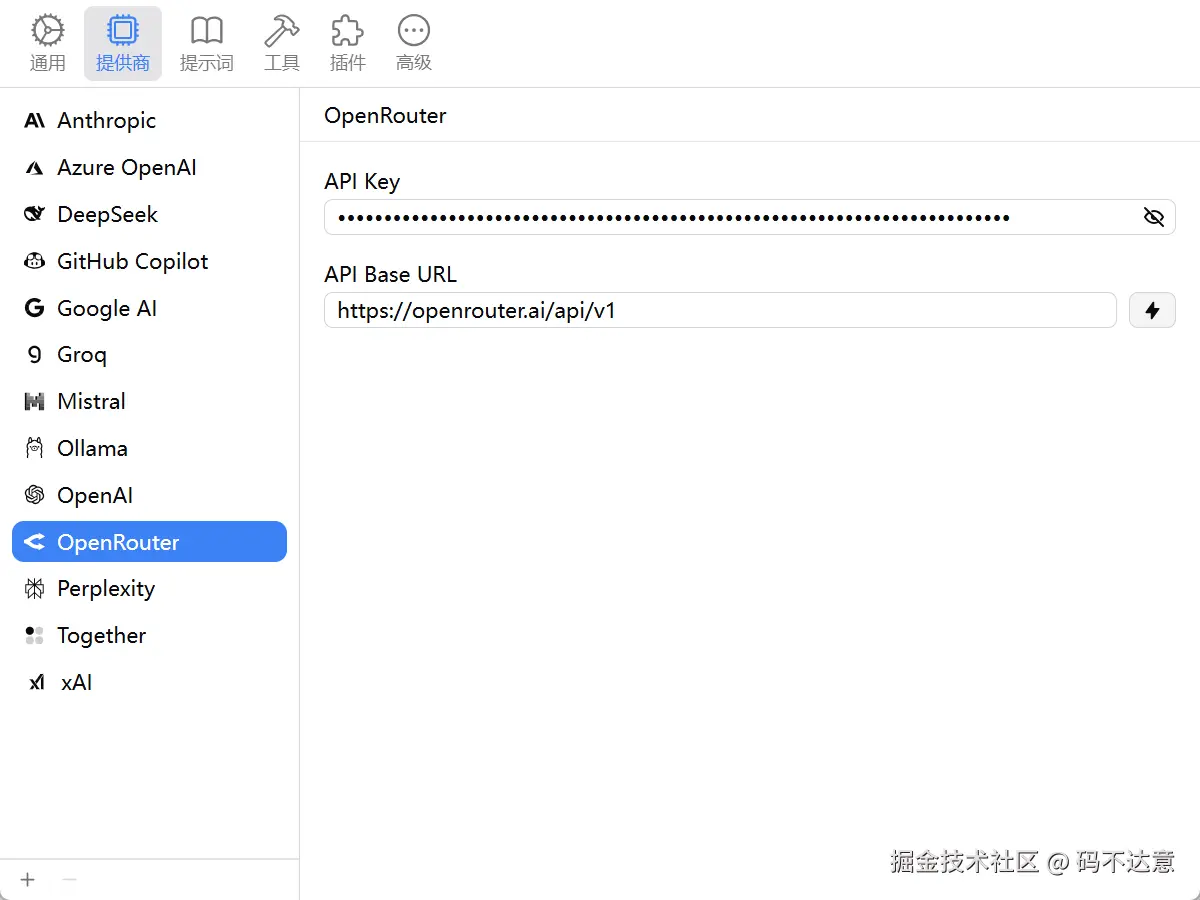
Task: Select Perplexity provider label
Action: coord(106,589)
